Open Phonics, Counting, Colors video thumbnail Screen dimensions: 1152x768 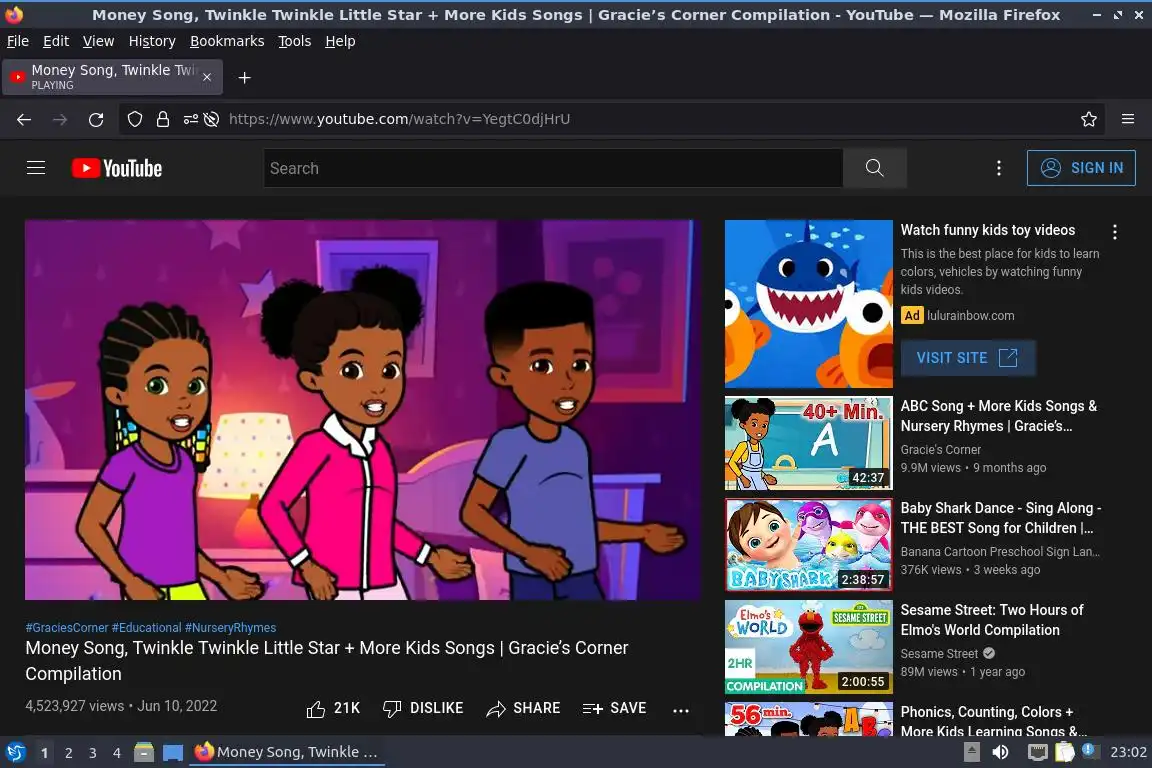click(x=808, y=719)
